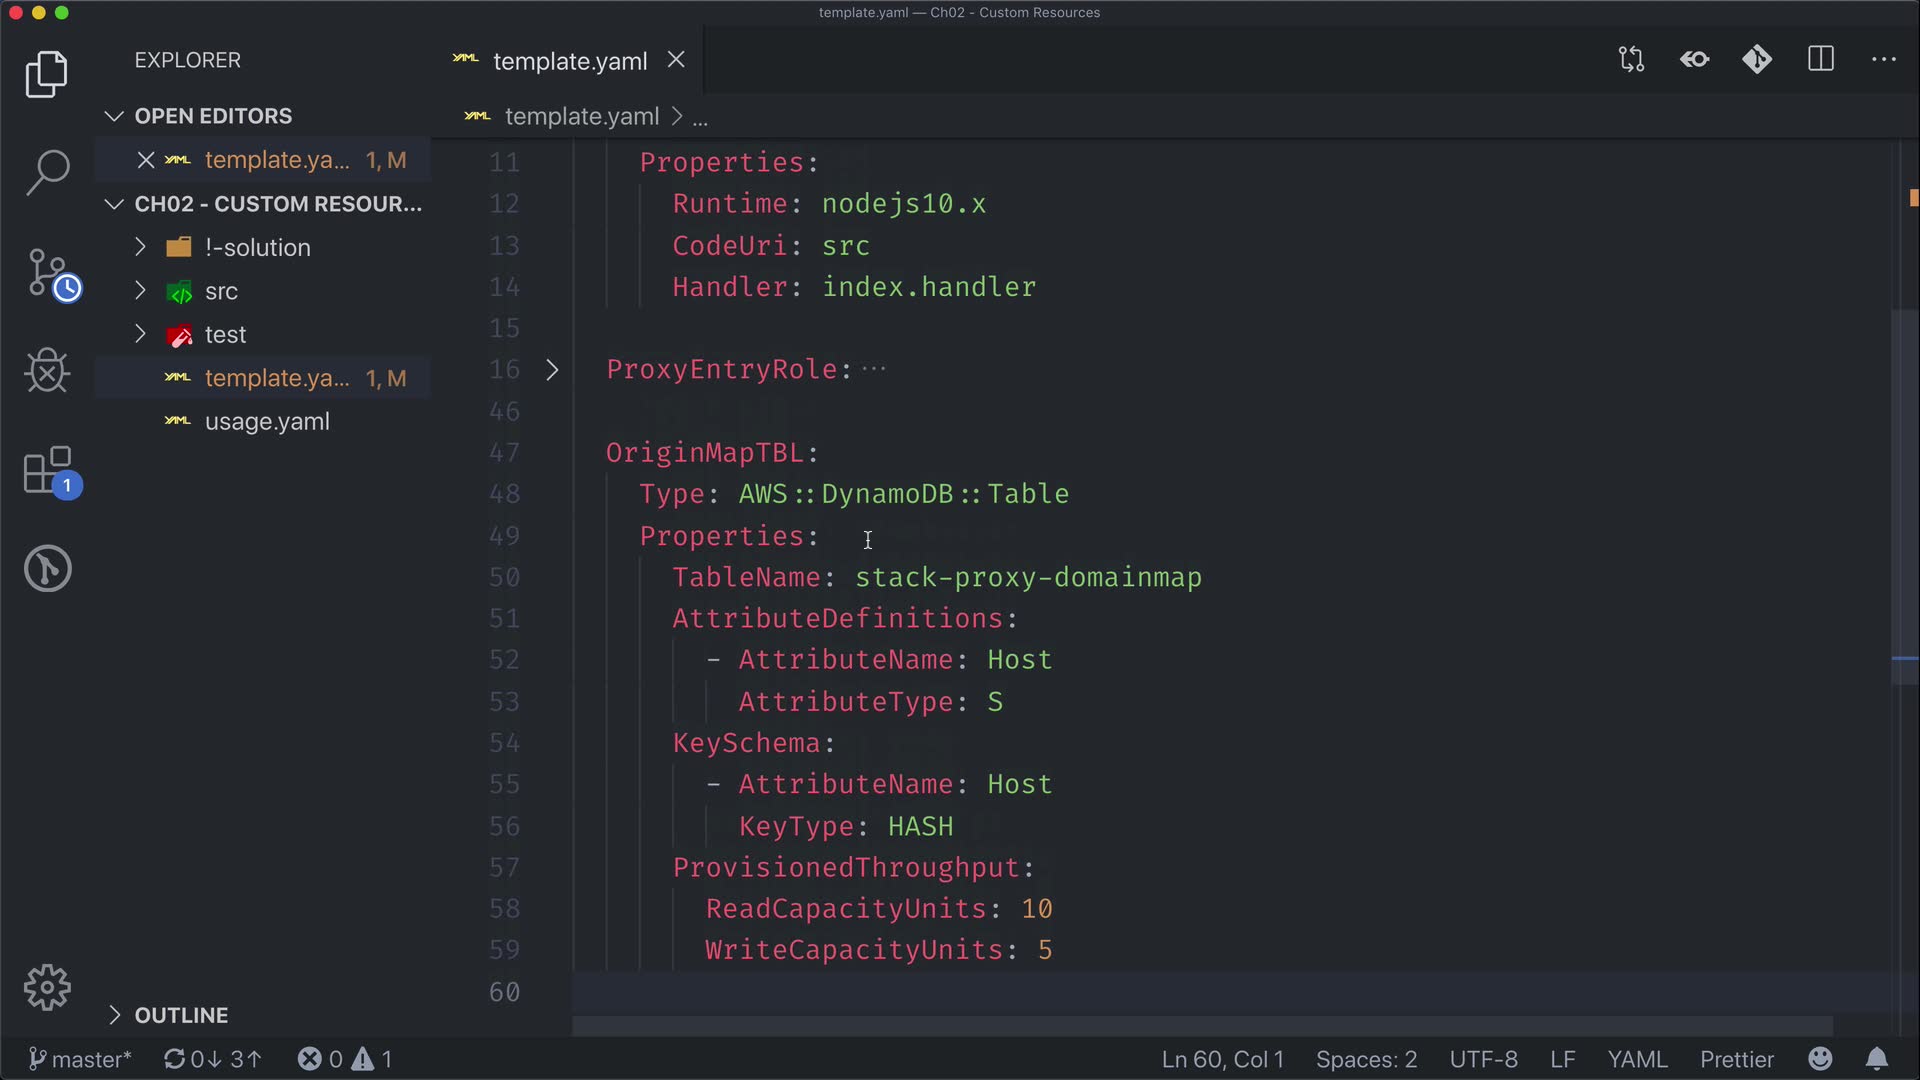Screen dimensions: 1920x1080
Task: Expand the folded ProxyEntryRole section
Action: (x=552, y=370)
